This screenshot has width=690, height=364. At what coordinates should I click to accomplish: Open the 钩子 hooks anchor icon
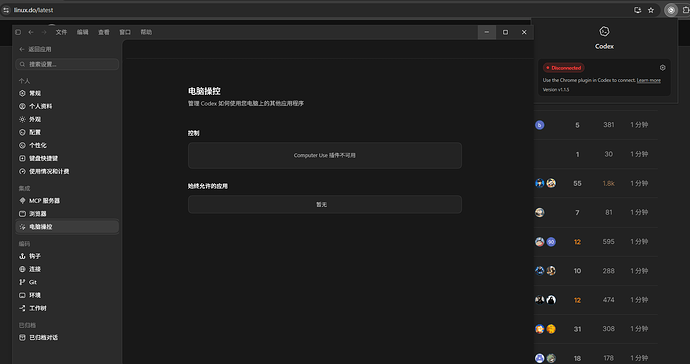point(22,256)
